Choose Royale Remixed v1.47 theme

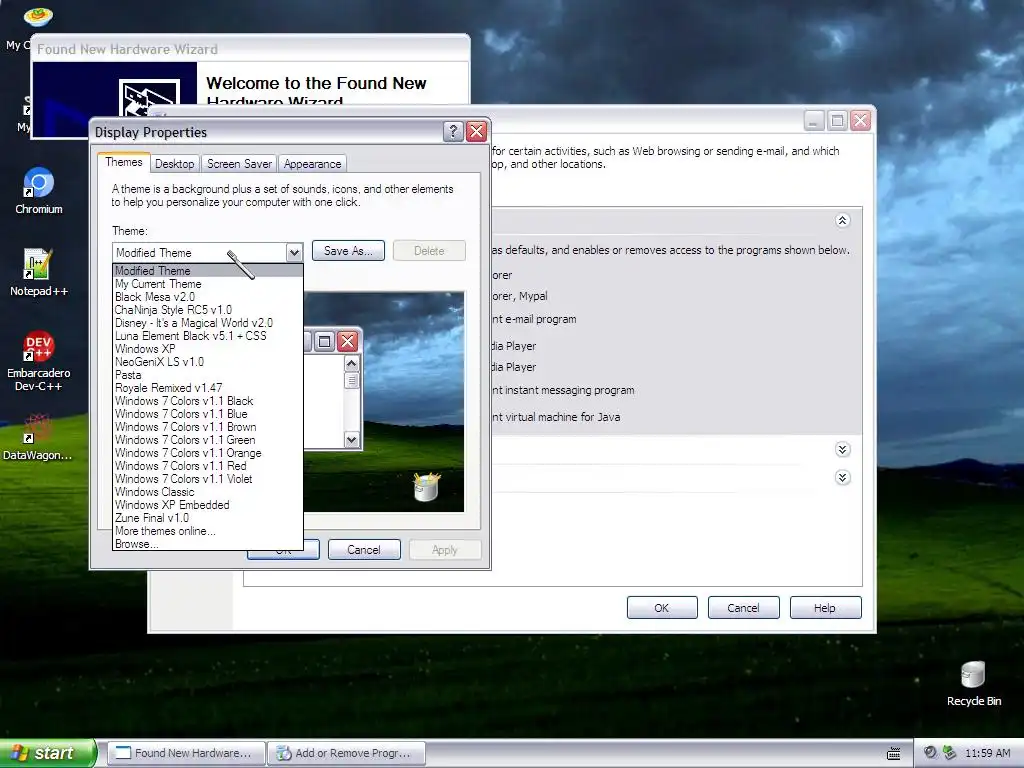click(208, 388)
